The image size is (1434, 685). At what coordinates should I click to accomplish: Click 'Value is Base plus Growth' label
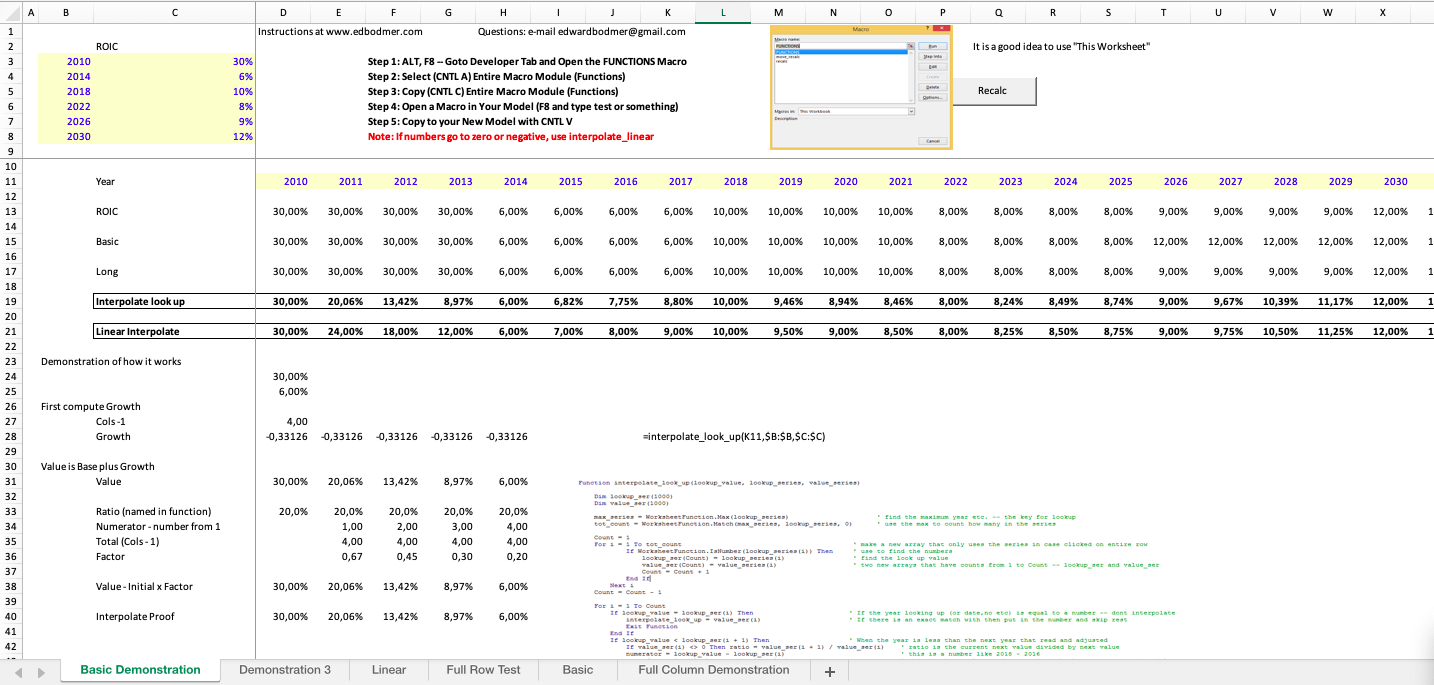pyautogui.click(x=97, y=466)
